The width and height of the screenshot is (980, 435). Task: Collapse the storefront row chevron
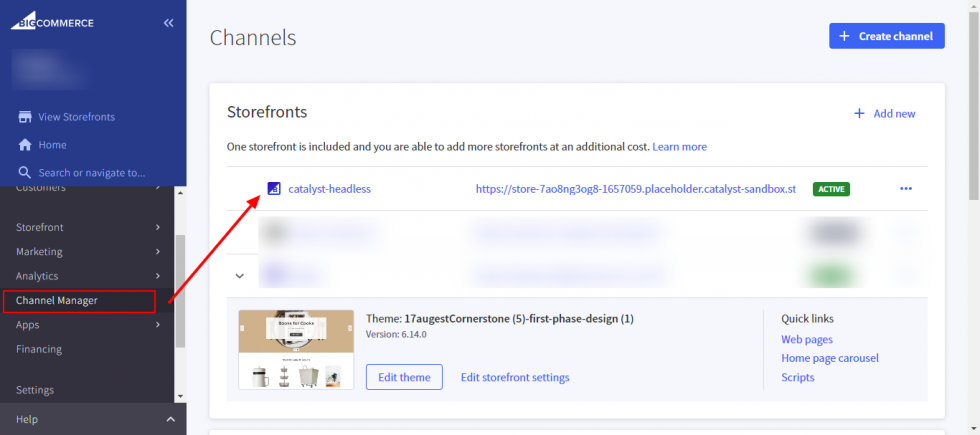tap(240, 275)
